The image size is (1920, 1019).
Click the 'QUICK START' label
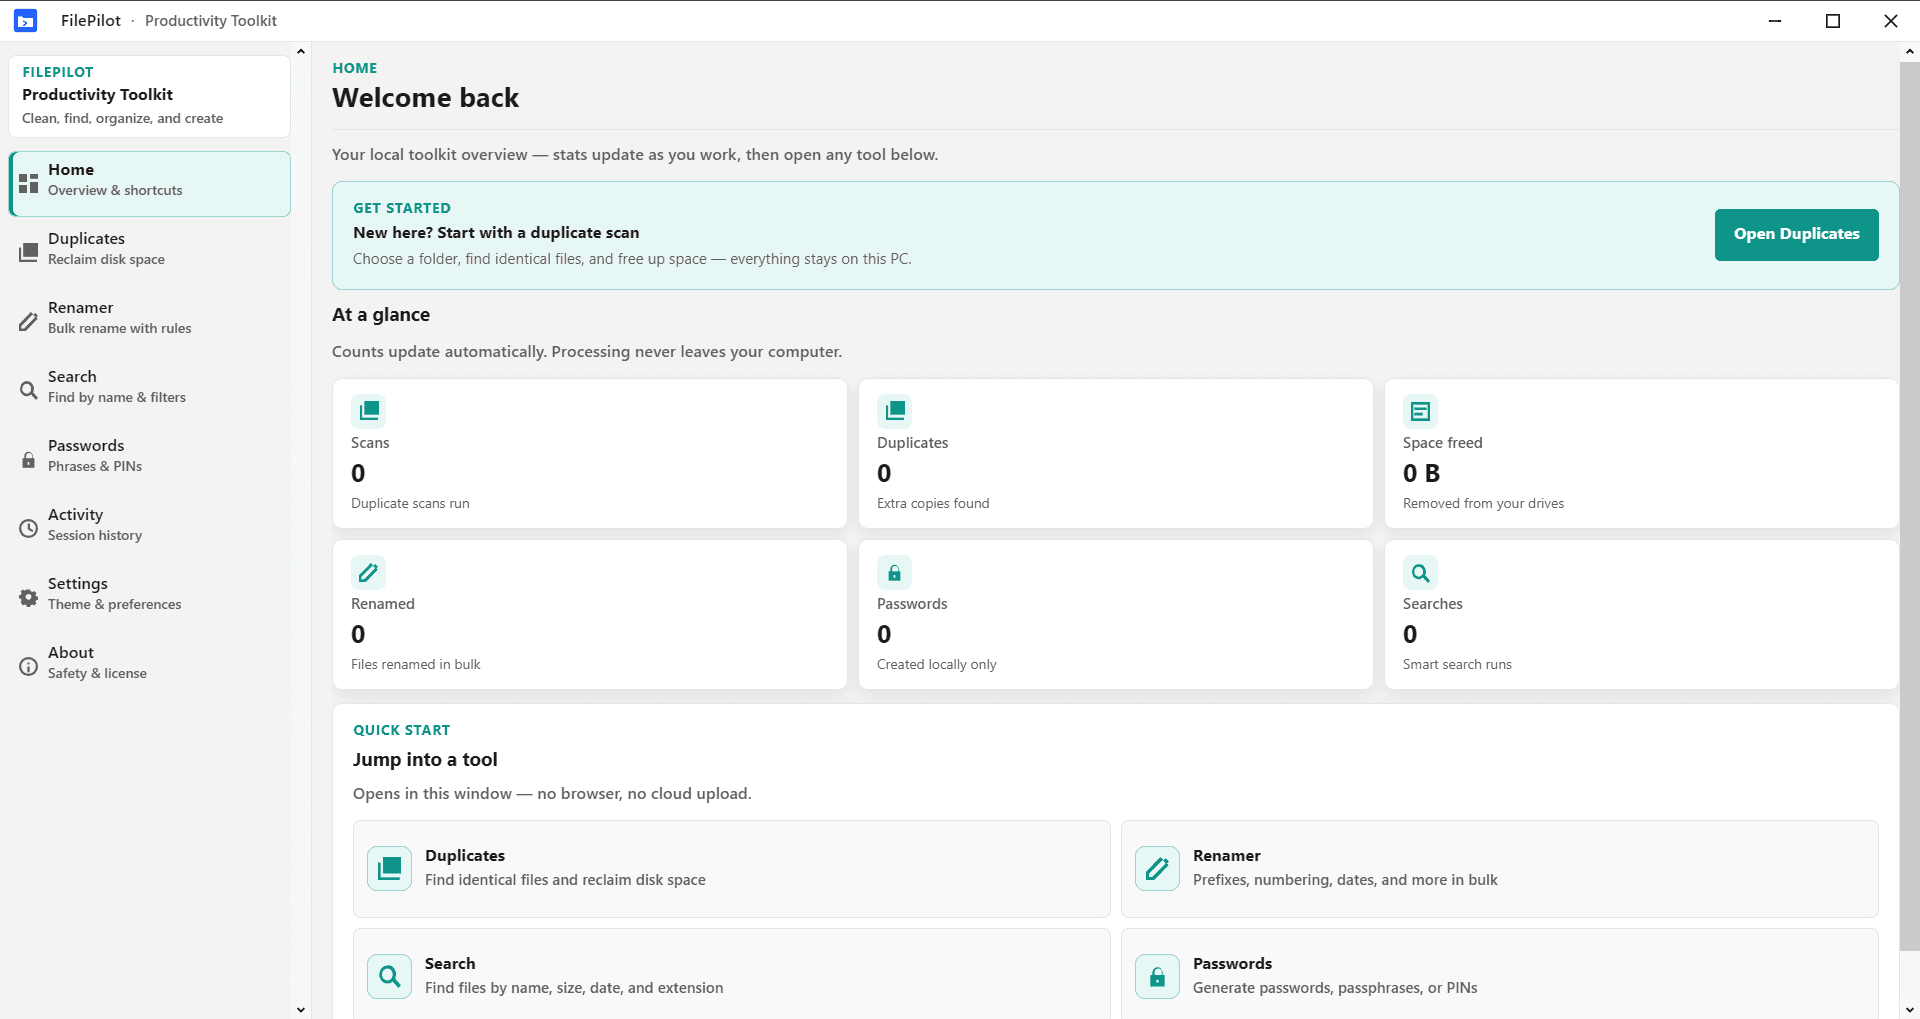[402, 730]
